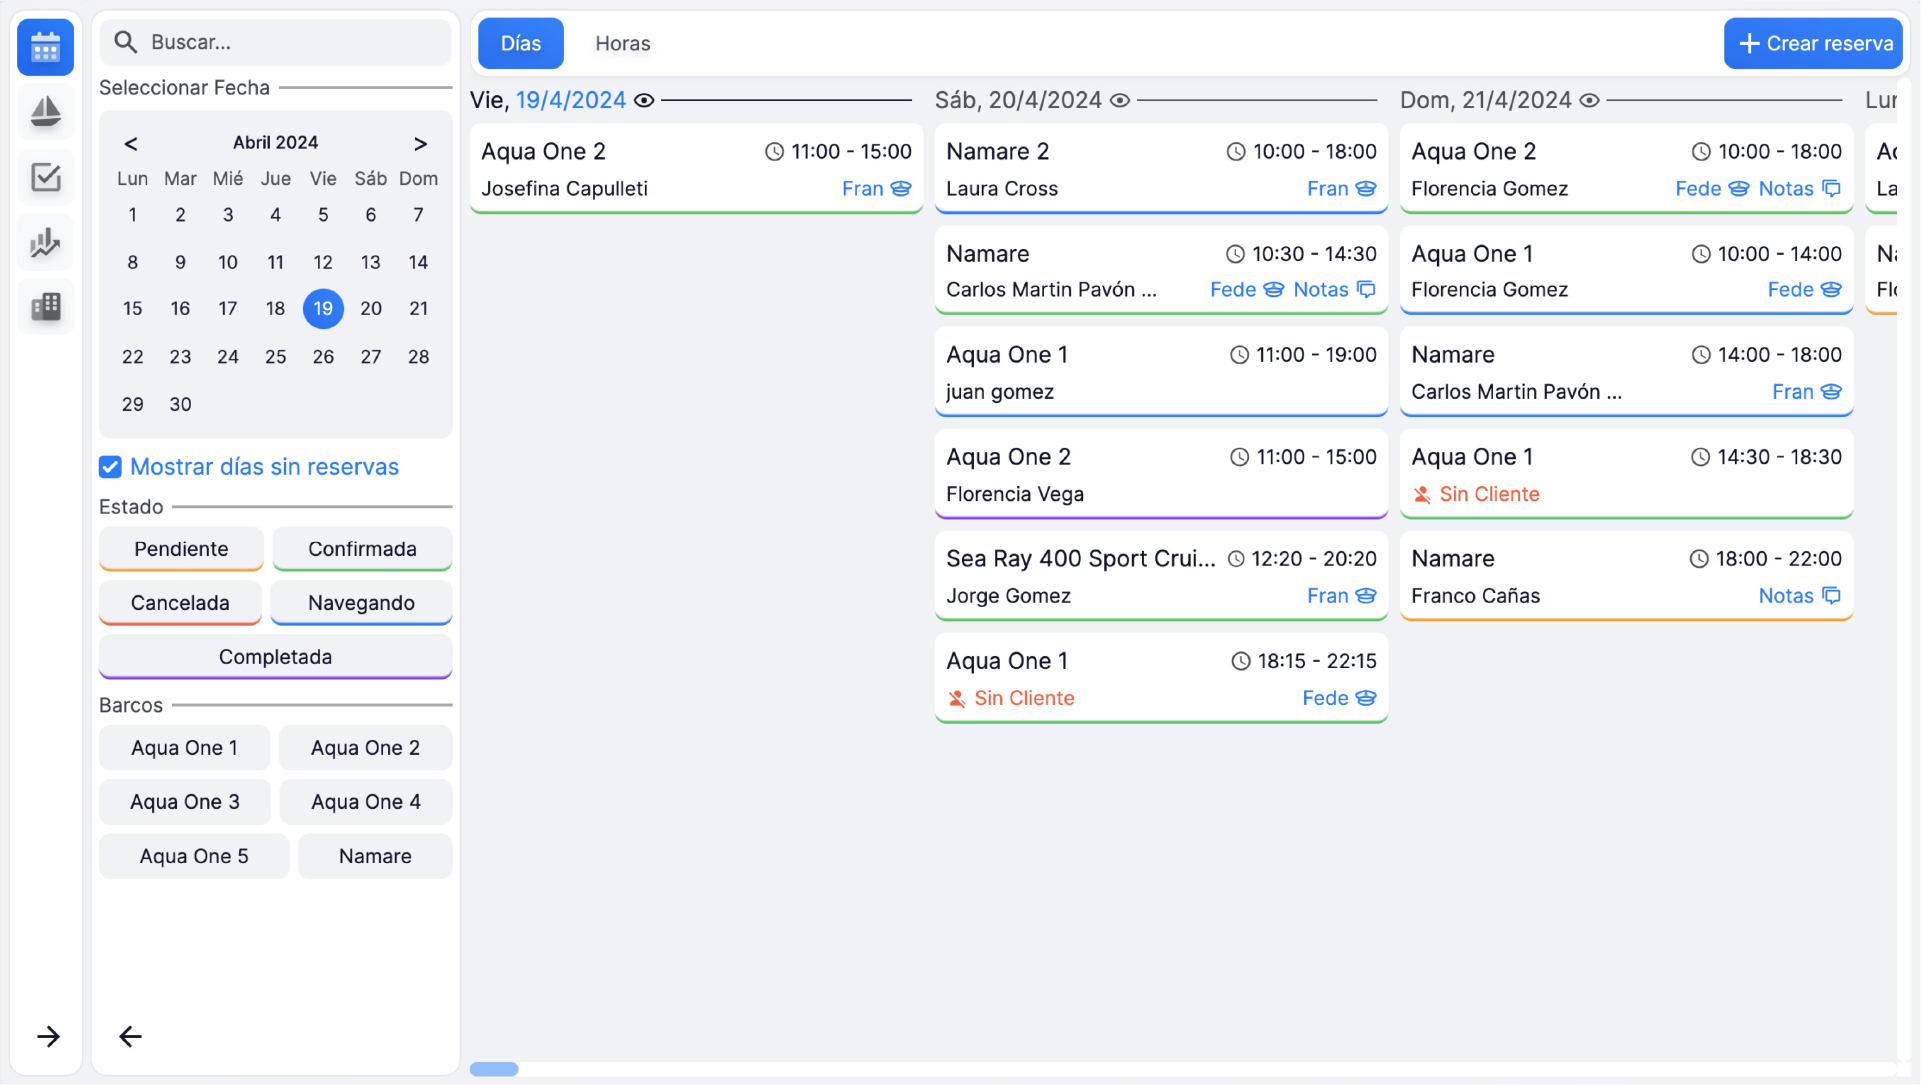Toggle the Confirmada status filter
This screenshot has width=1921, height=1085.
click(x=362, y=549)
